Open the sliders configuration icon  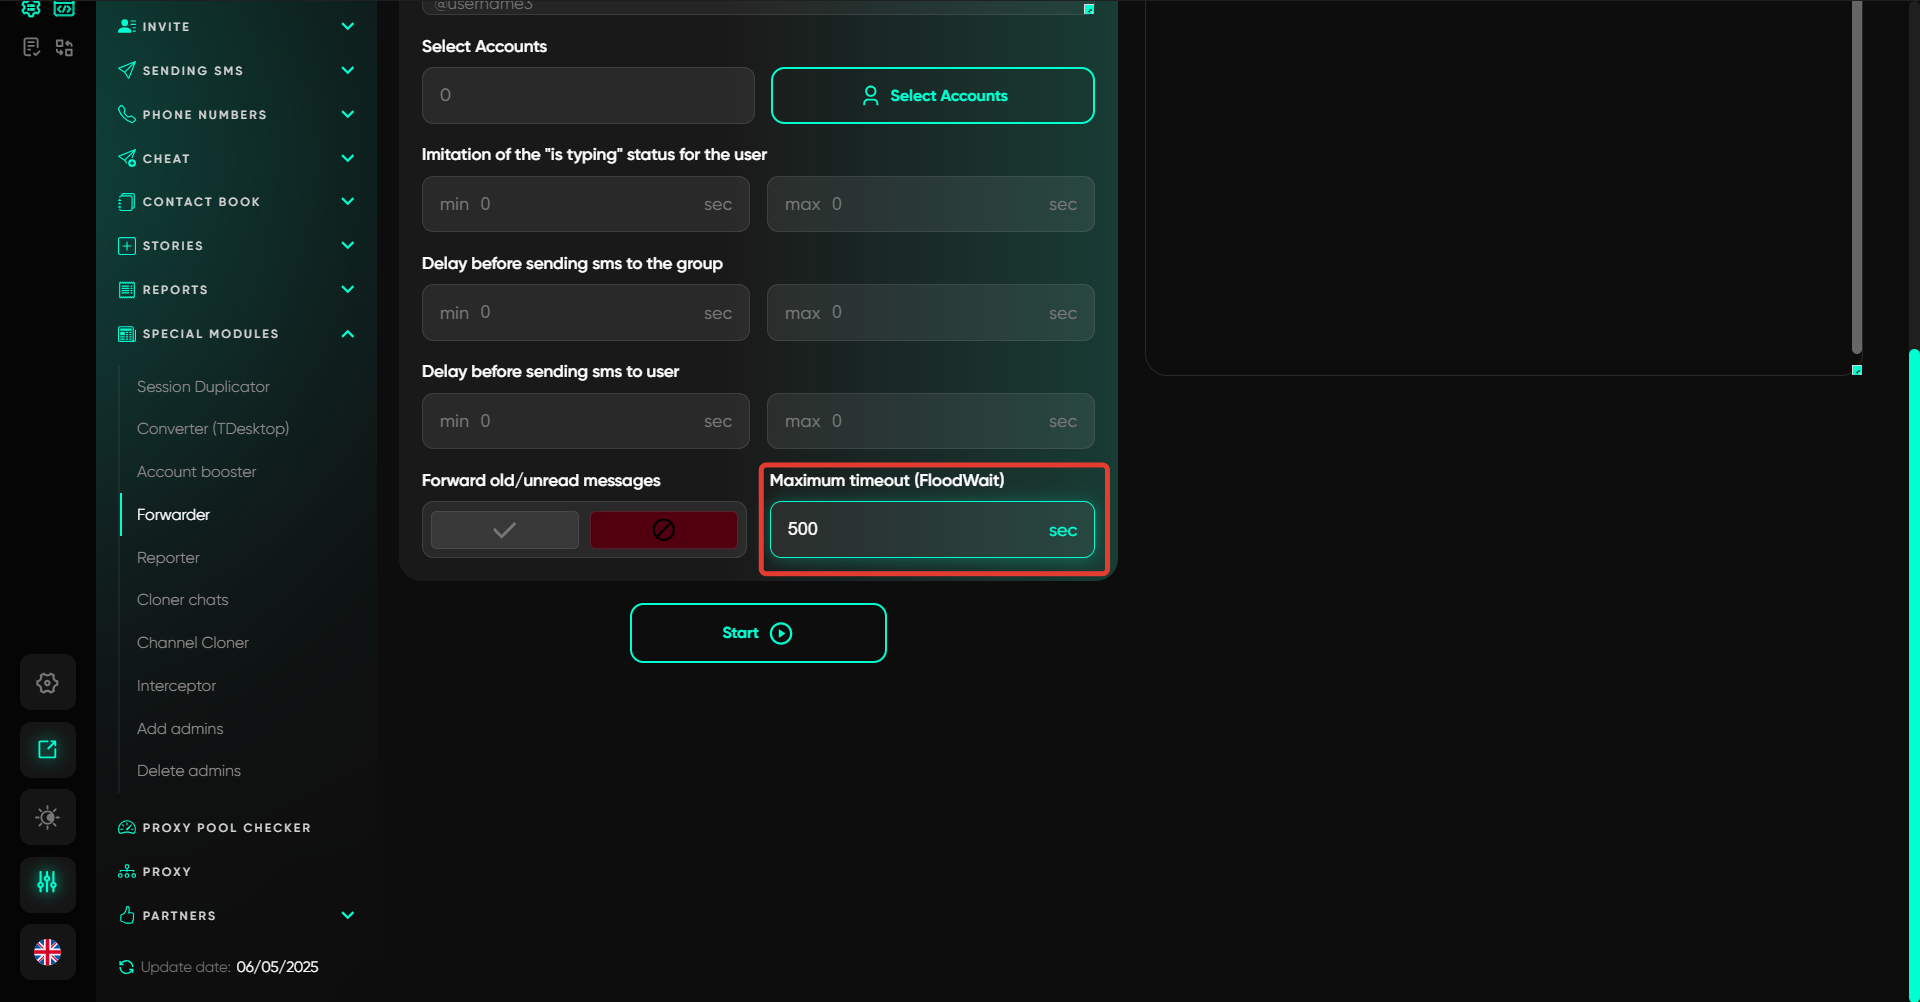coord(47,882)
